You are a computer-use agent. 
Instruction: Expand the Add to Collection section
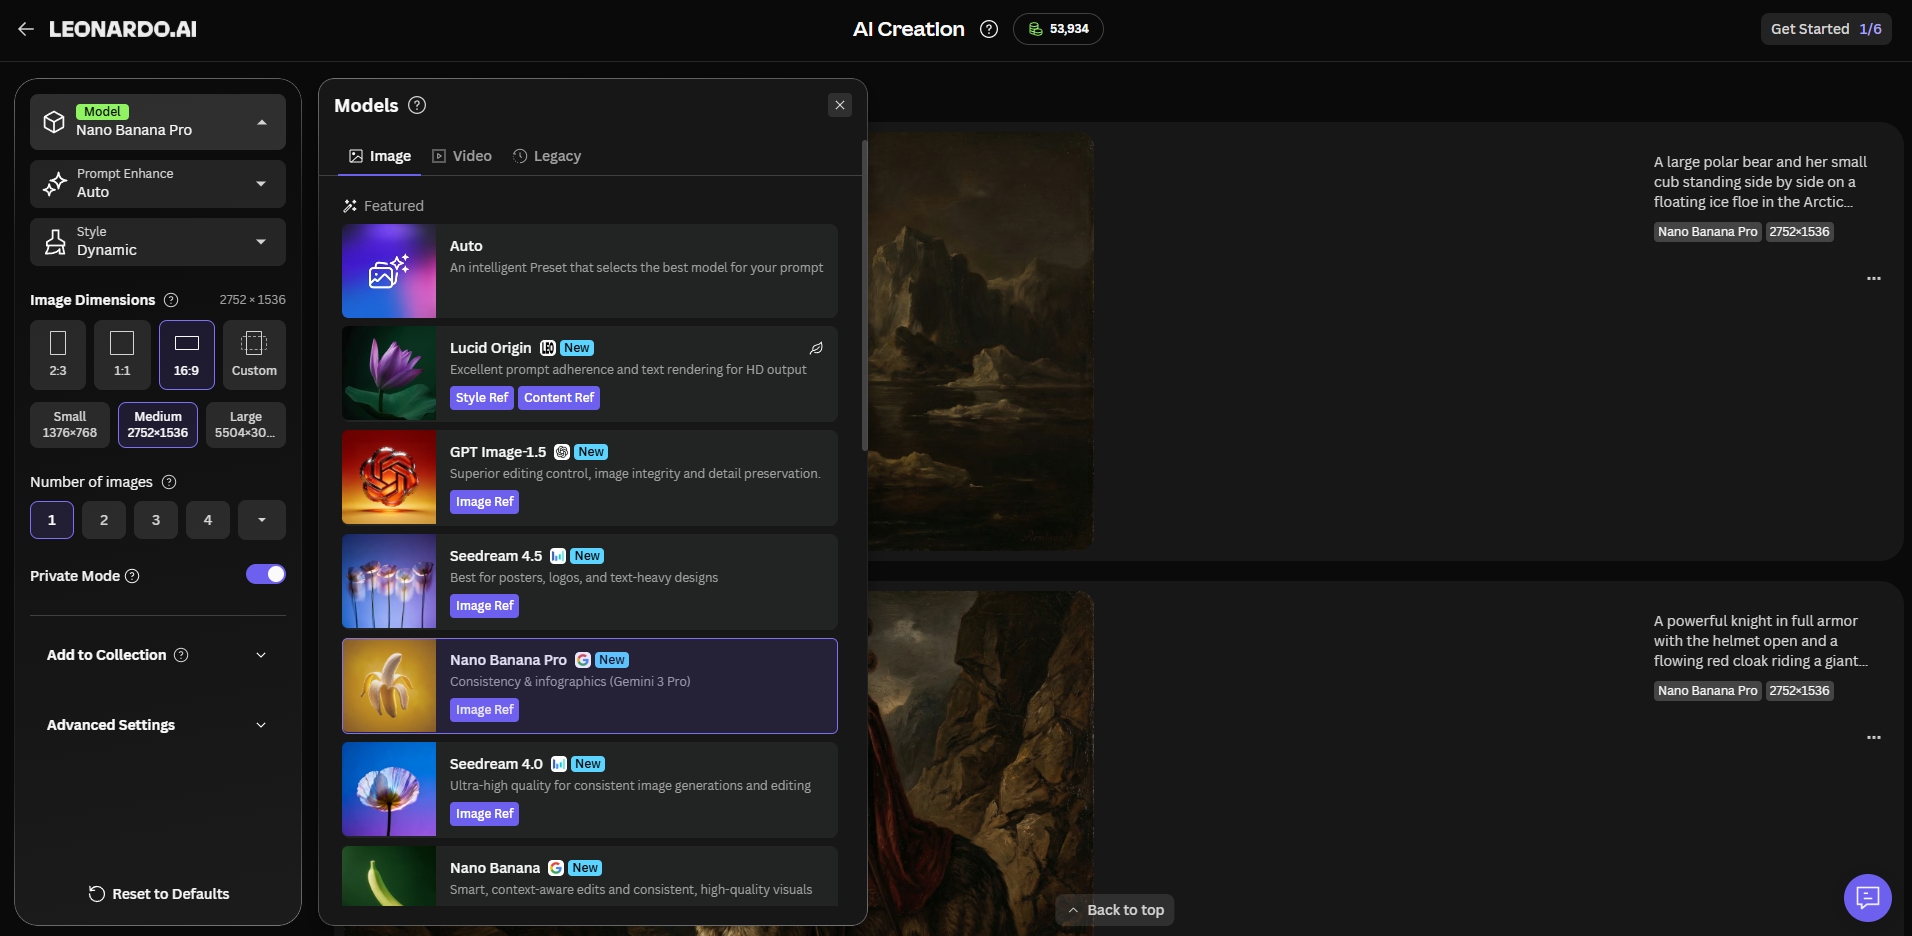pos(158,655)
